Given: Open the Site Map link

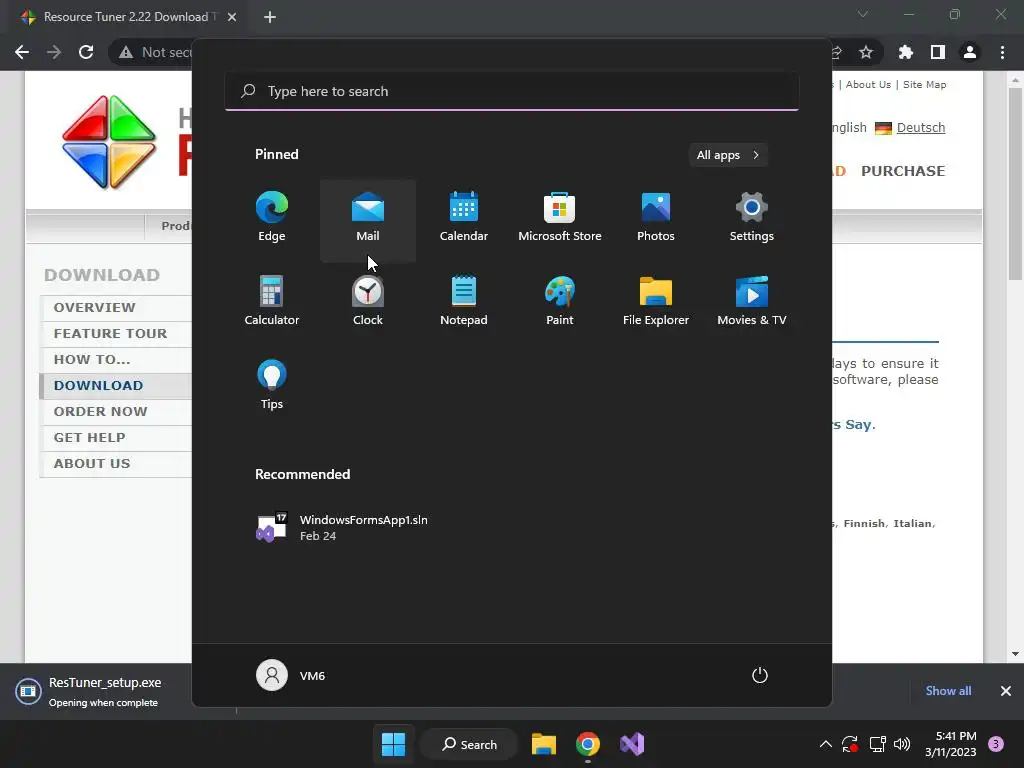Looking at the screenshot, I should [x=924, y=84].
